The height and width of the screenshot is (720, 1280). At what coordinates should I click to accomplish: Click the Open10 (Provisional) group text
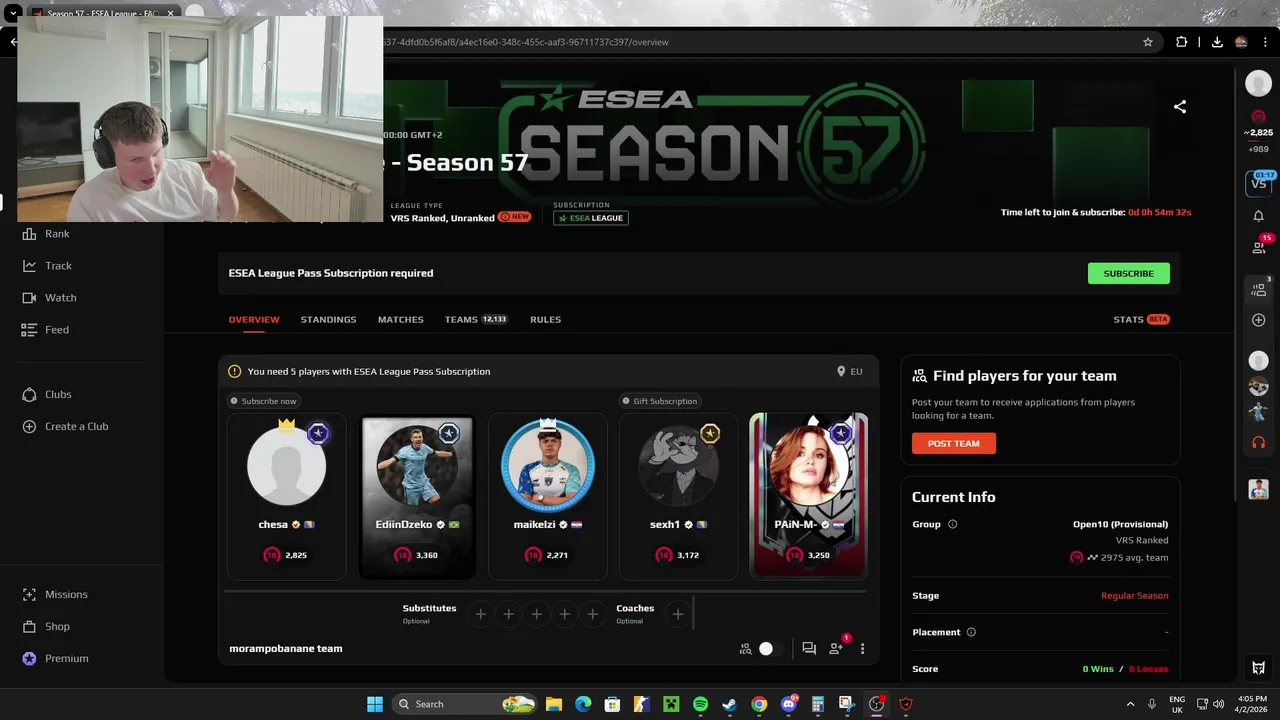1120,524
